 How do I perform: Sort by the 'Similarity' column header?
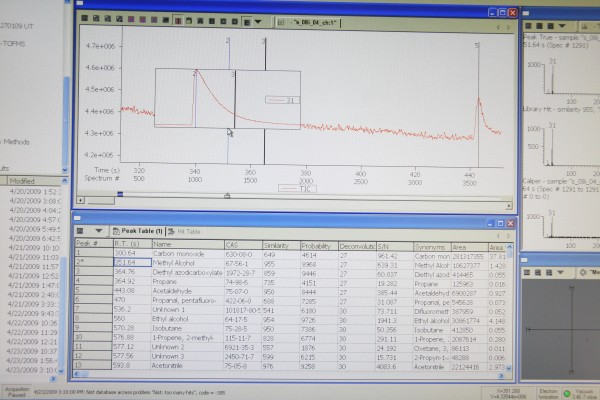click(281, 245)
